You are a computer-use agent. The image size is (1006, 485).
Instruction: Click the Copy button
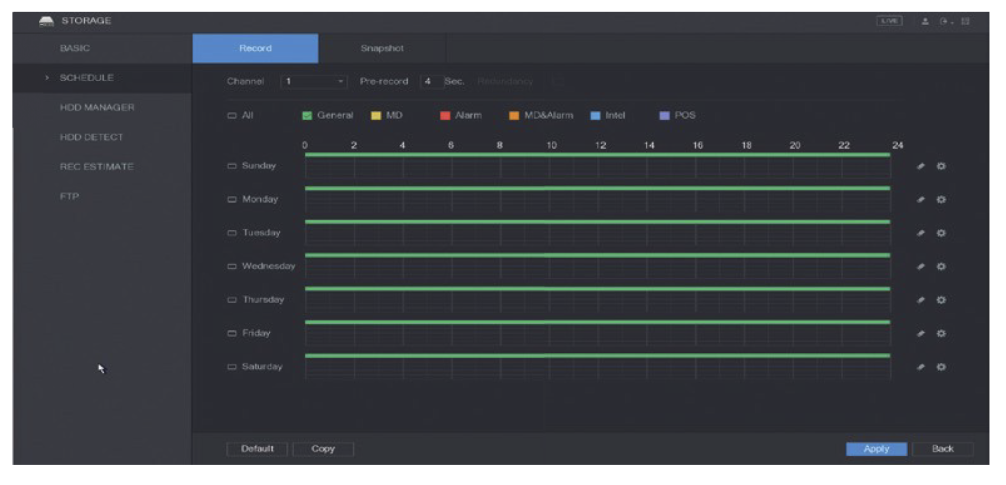tap(323, 450)
